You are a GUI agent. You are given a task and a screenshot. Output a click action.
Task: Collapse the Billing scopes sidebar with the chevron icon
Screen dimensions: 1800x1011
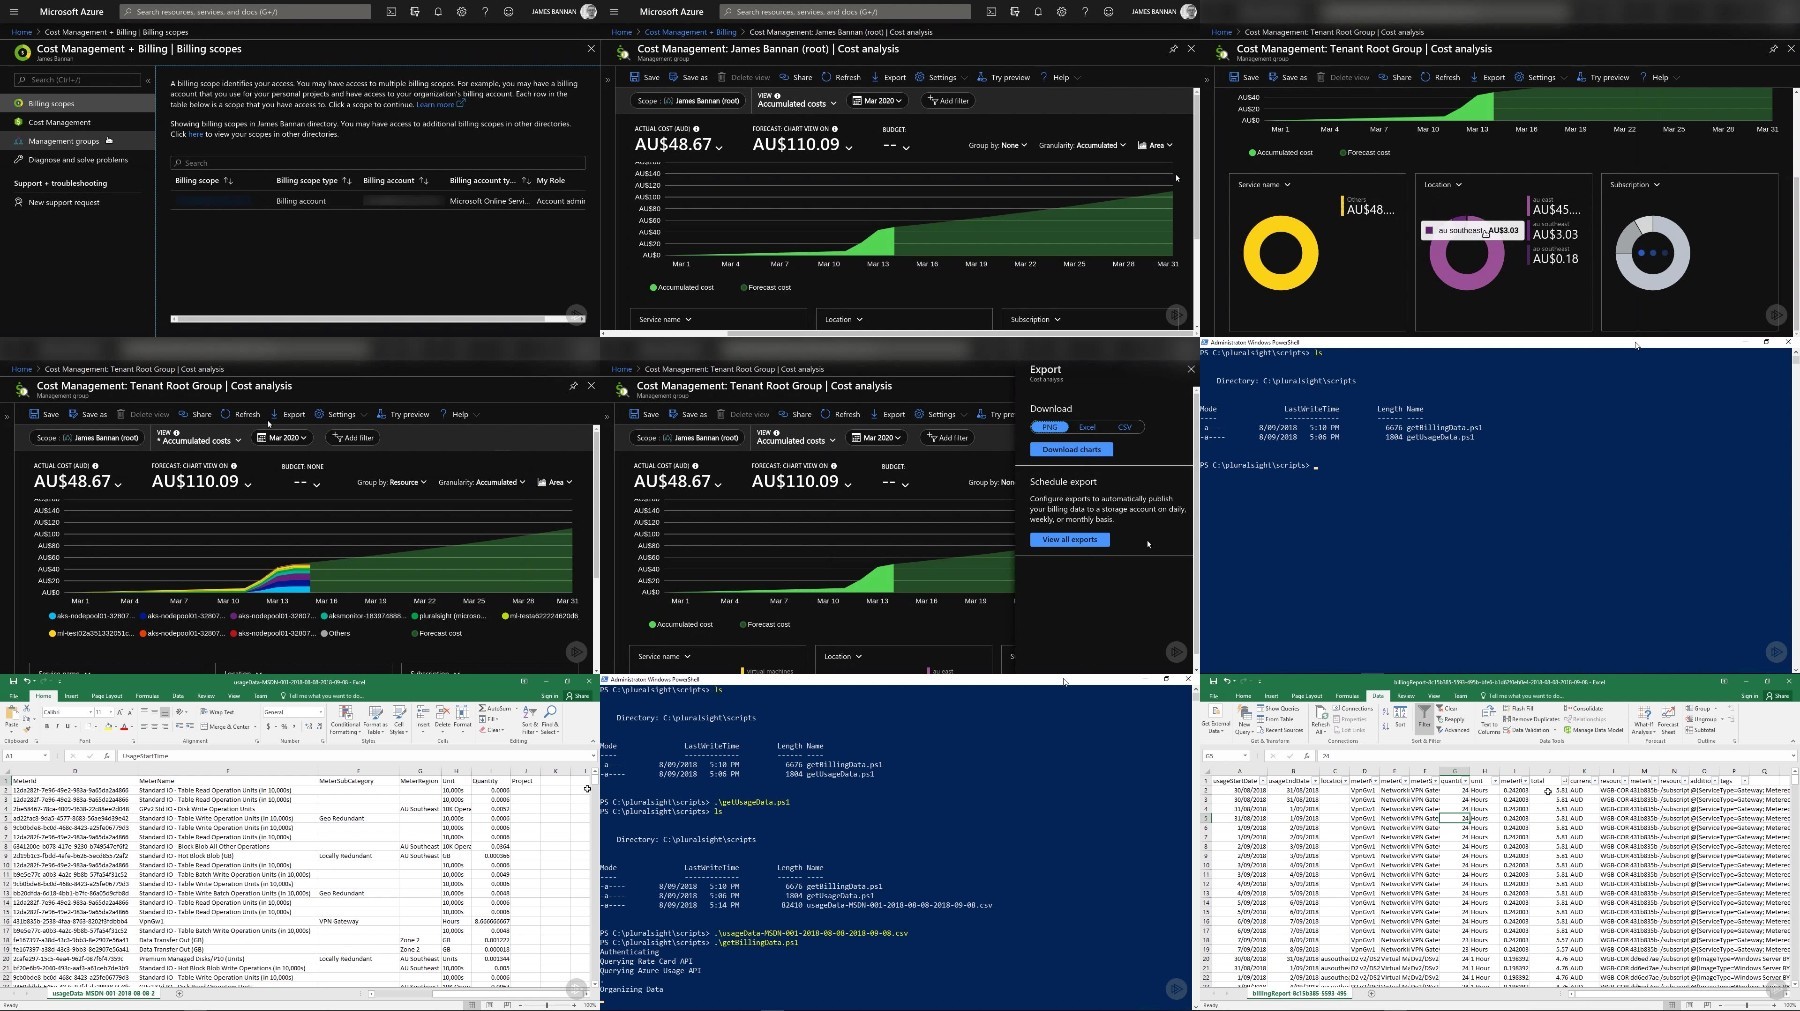pos(148,80)
